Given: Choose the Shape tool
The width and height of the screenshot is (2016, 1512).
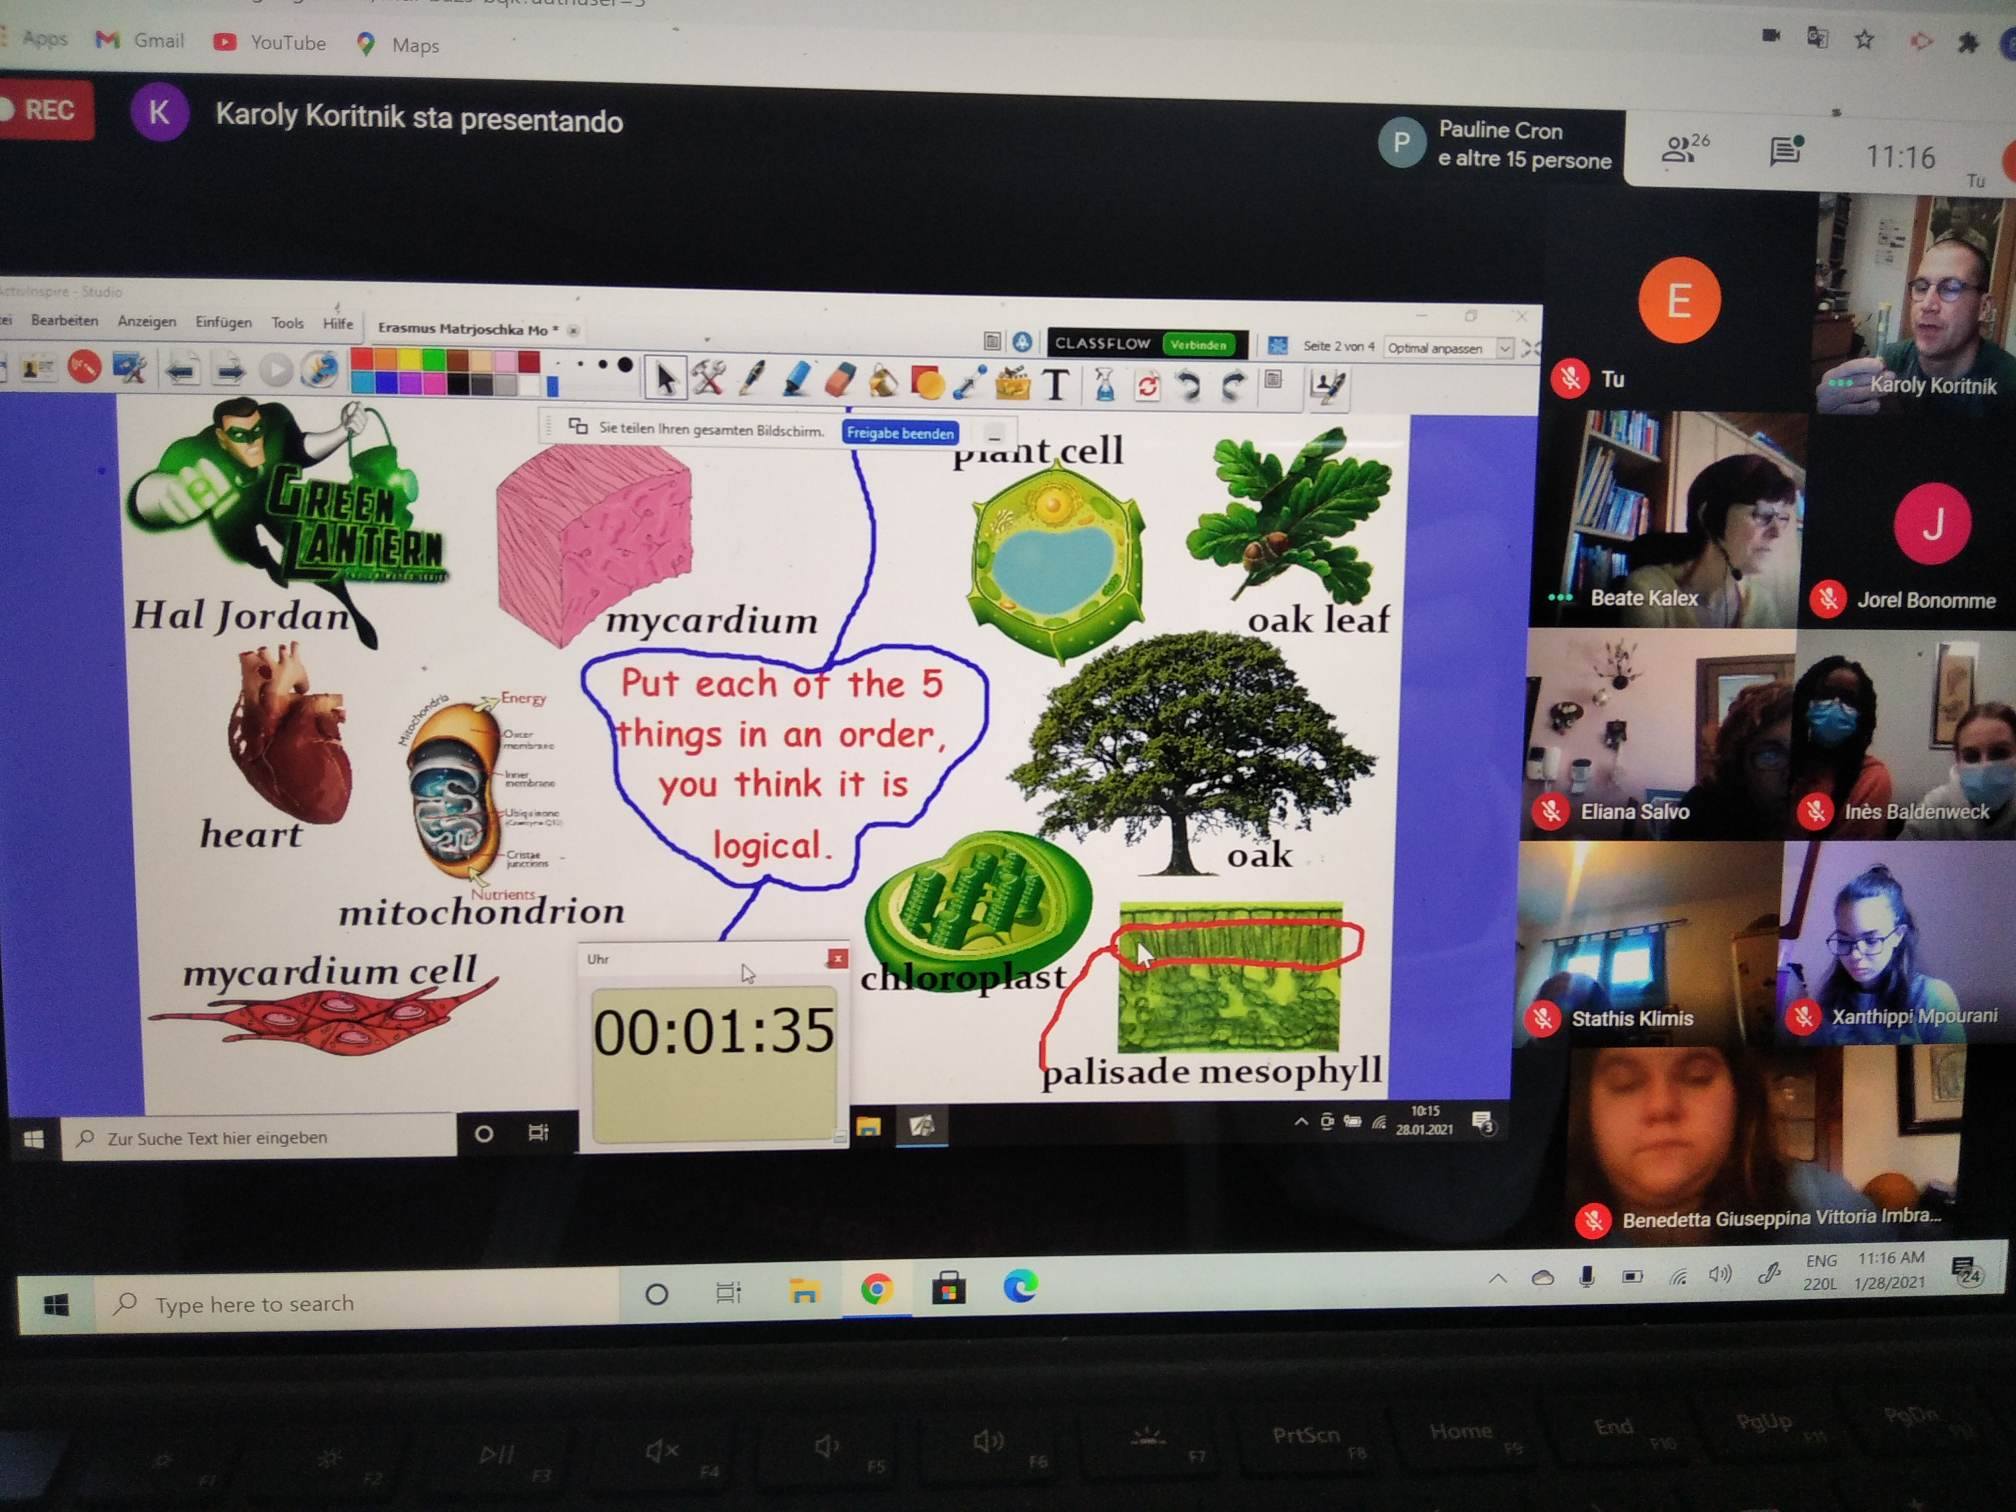Looking at the screenshot, I should point(926,382).
